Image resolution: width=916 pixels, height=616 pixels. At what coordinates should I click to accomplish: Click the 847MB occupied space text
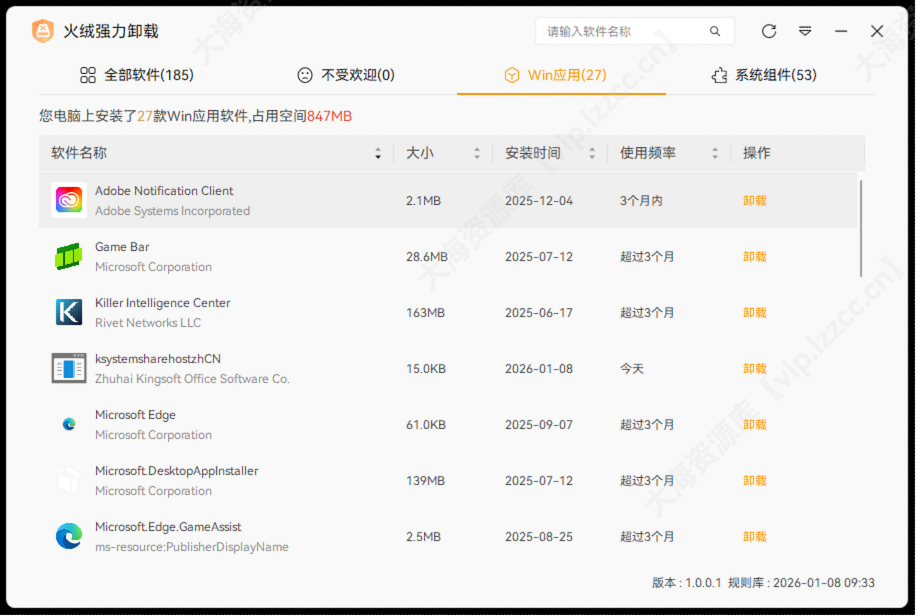[x=329, y=116]
